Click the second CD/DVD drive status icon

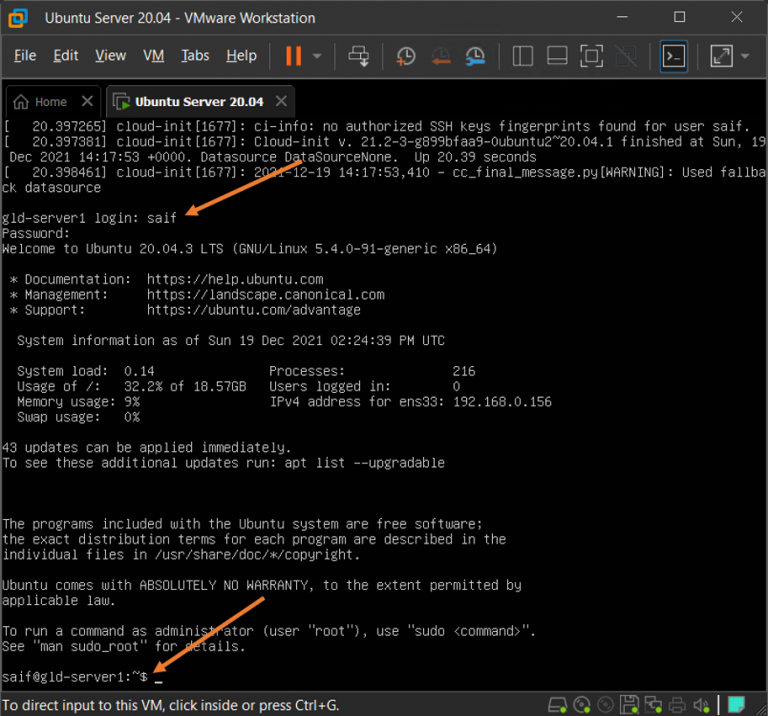coord(606,705)
